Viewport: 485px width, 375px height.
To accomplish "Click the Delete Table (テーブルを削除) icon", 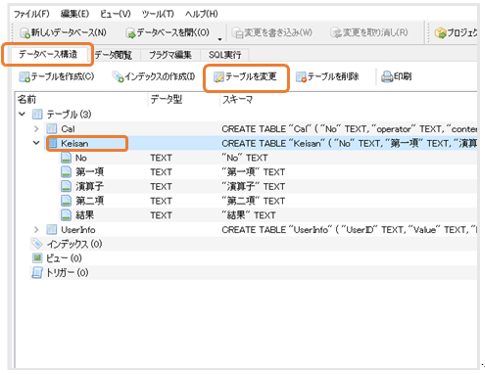I will coord(301,77).
